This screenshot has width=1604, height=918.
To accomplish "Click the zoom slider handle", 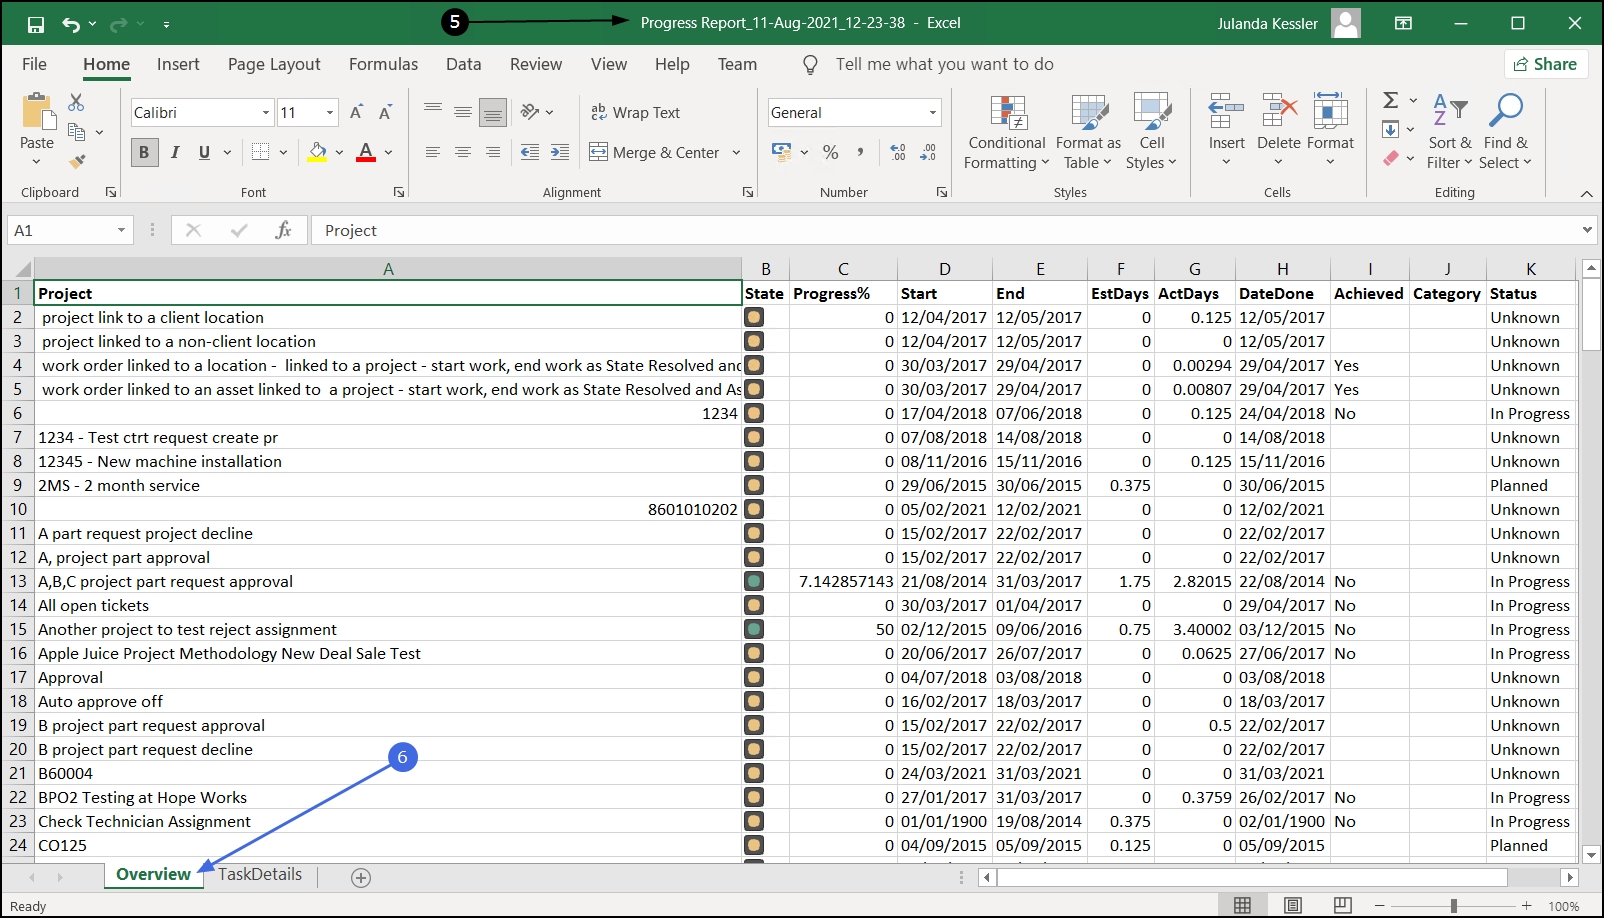I will tap(1453, 906).
